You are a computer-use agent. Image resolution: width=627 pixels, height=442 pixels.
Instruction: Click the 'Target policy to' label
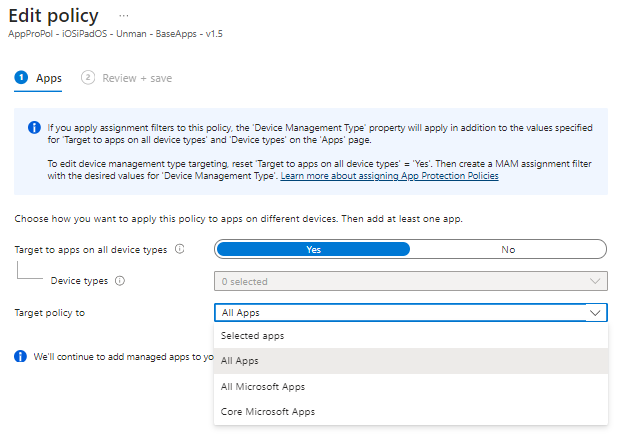(50, 313)
